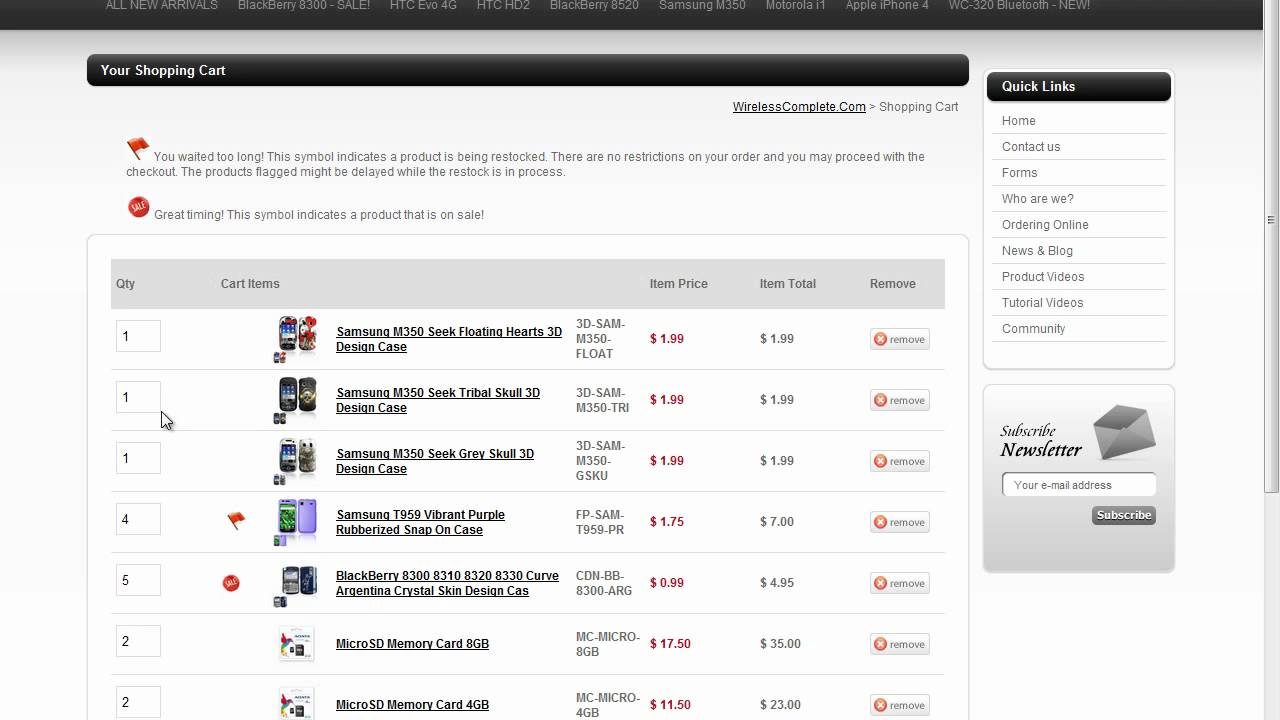Click the Item Total column header
The image size is (1280, 720).
point(788,284)
